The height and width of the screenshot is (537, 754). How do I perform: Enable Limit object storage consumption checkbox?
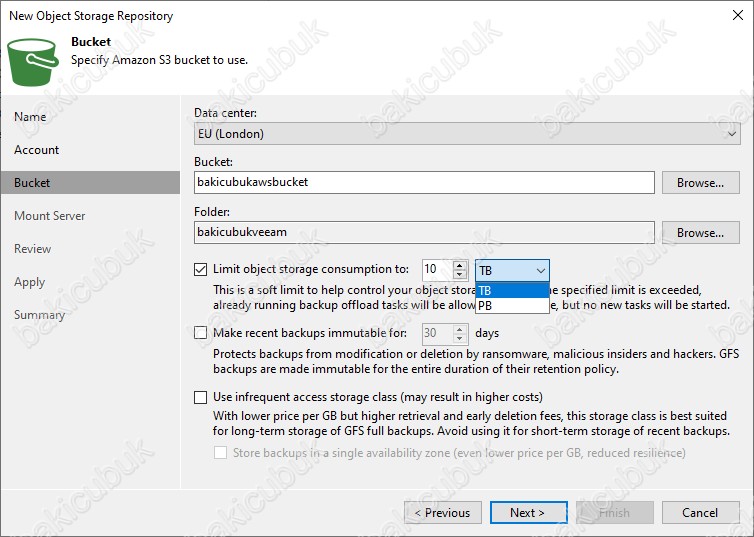click(x=201, y=269)
